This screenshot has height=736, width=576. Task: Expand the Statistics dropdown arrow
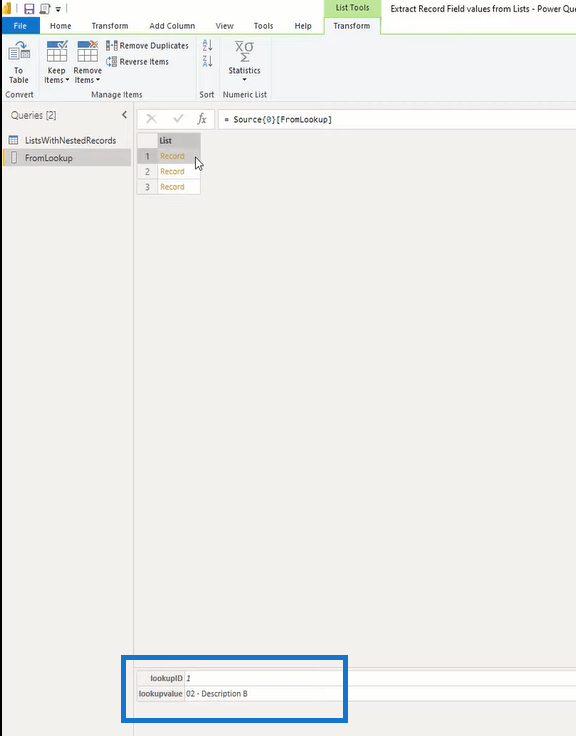(244, 79)
